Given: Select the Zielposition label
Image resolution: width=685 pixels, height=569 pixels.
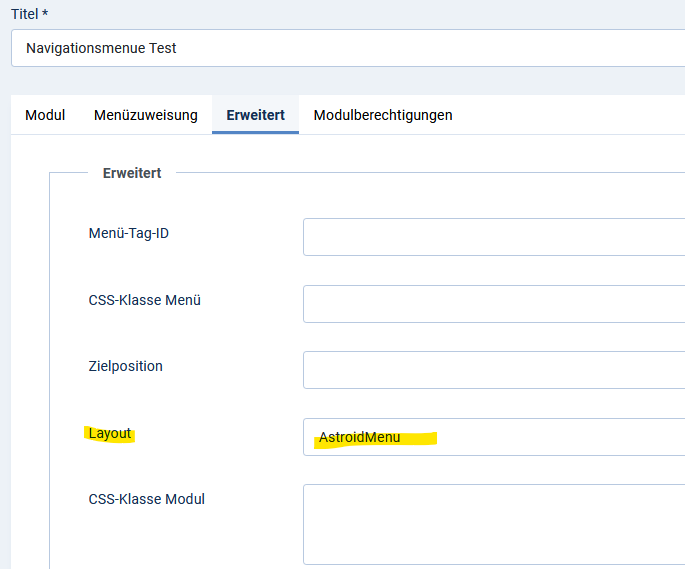Looking at the screenshot, I should [126, 366].
